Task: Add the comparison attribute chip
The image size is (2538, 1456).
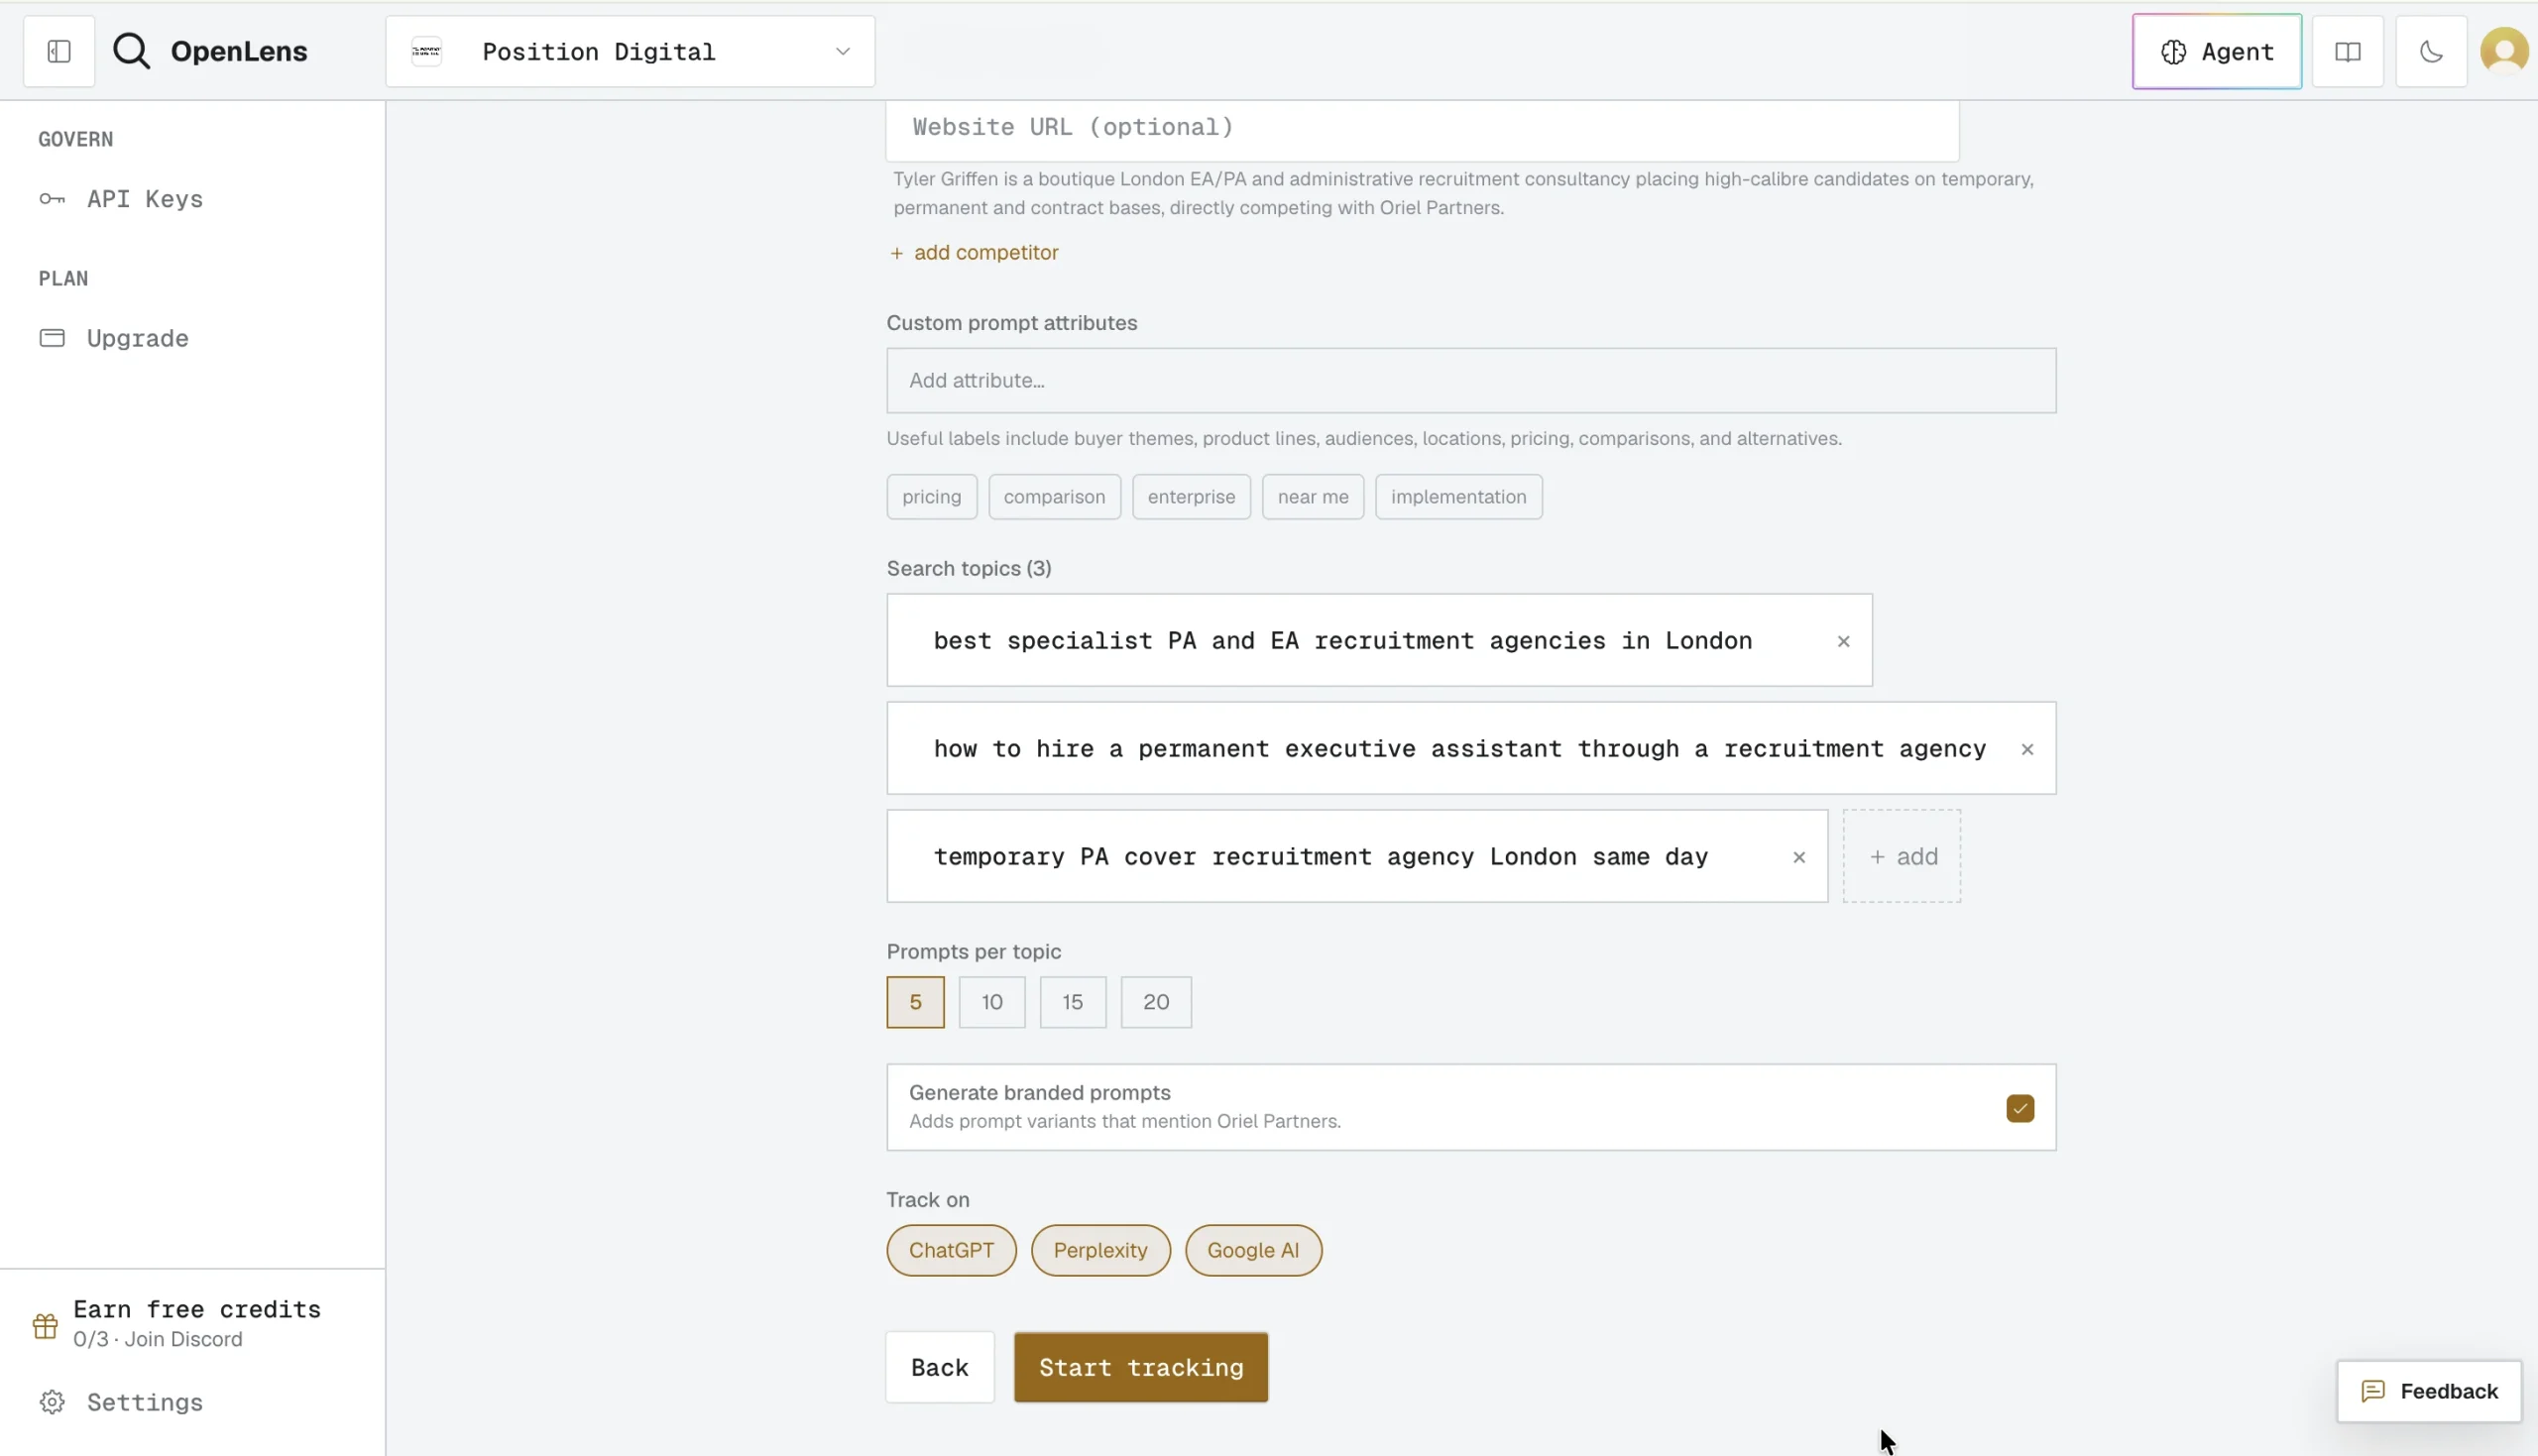Action: (1054, 496)
